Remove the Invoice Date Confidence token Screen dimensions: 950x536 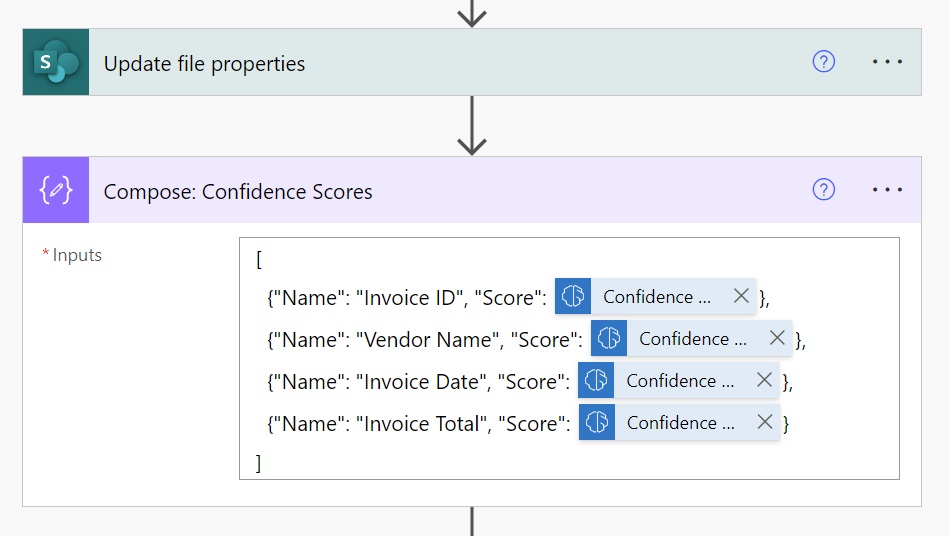(x=764, y=380)
